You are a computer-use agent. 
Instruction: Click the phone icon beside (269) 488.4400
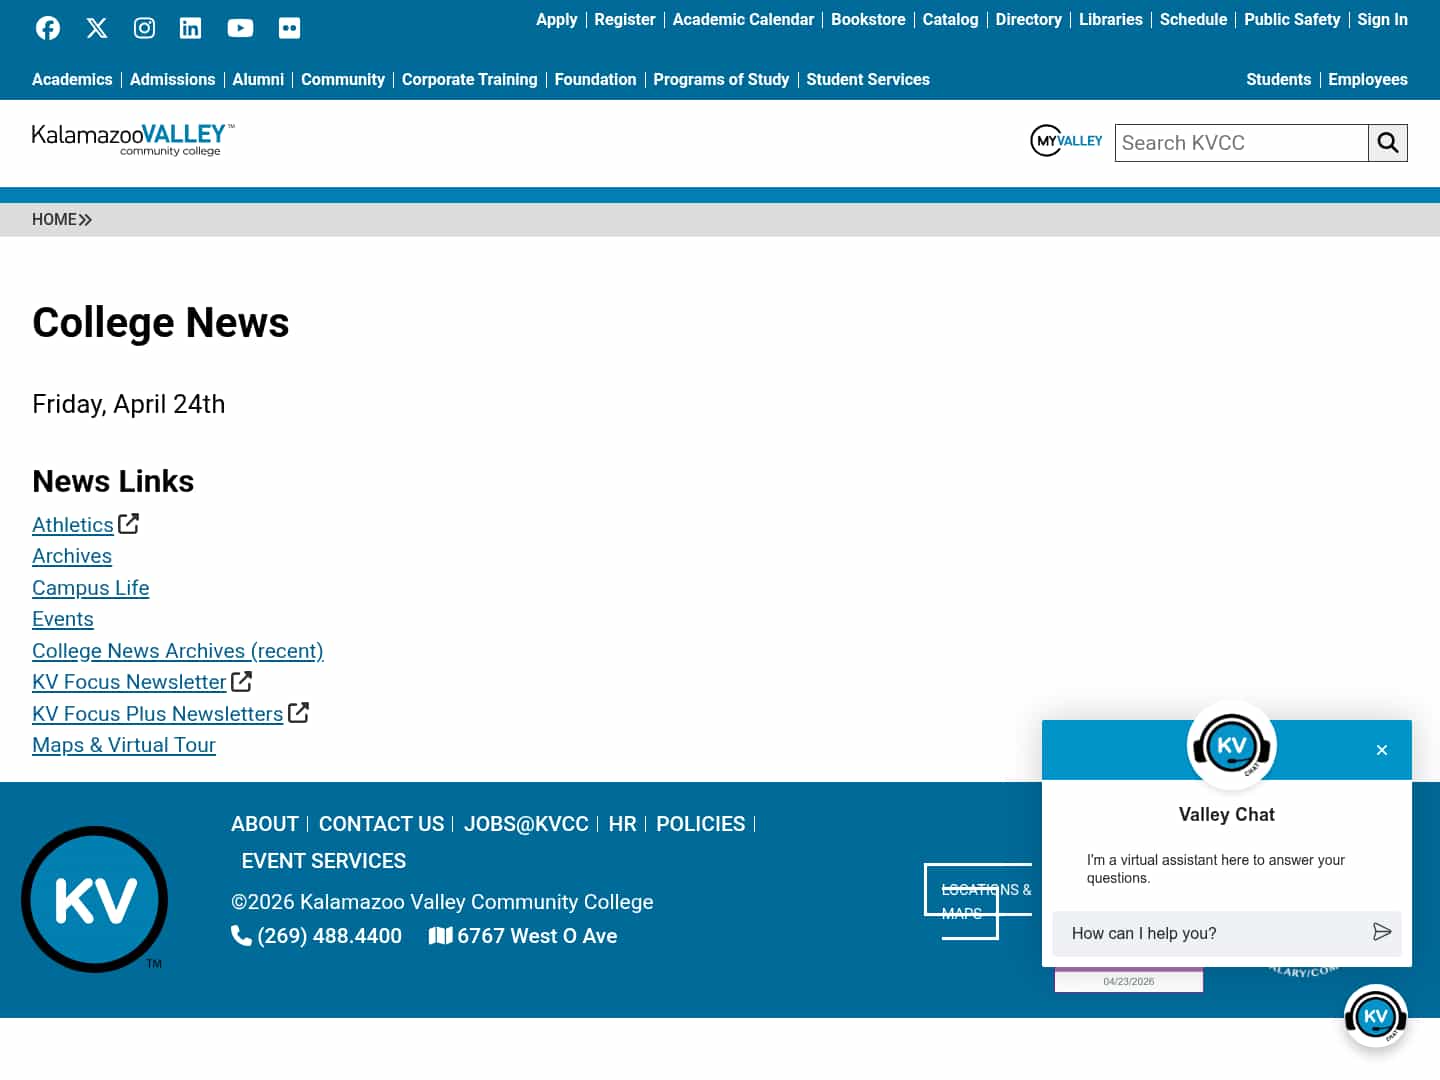coord(241,935)
